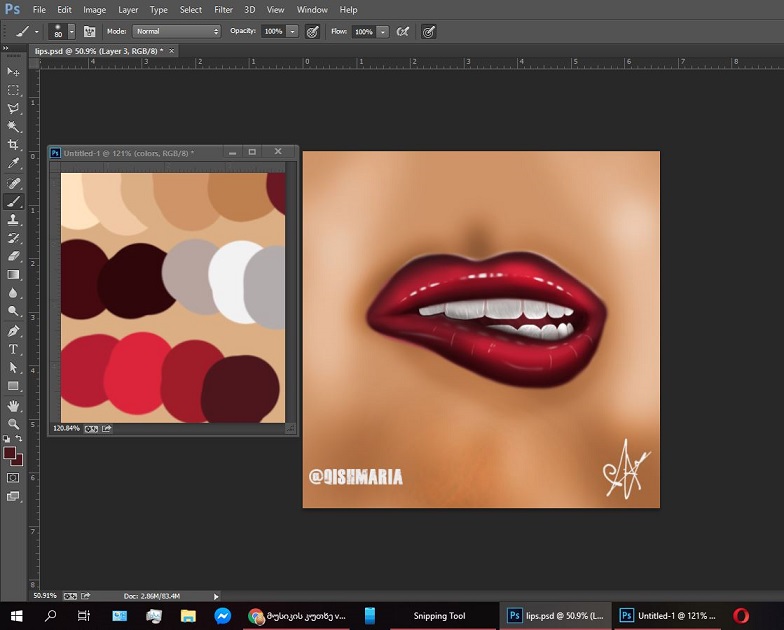The width and height of the screenshot is (784, 630).
Task: Toggle Quick Mask mode
Action: coord(13,478)
